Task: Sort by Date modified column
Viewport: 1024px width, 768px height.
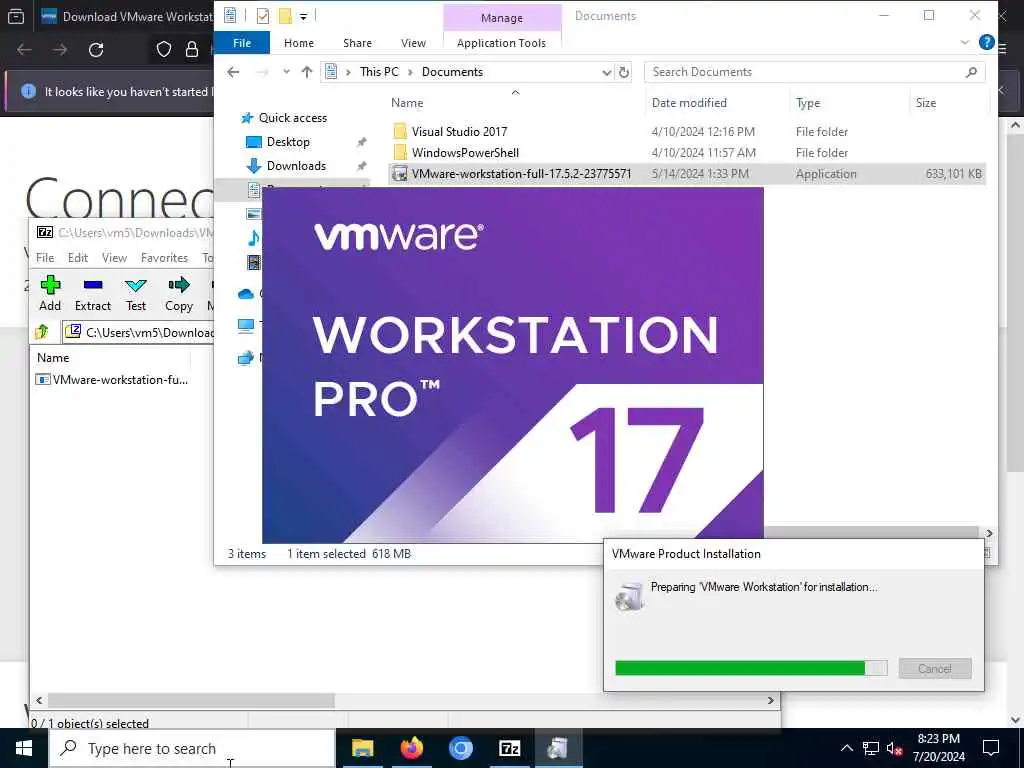Action: 689,103
